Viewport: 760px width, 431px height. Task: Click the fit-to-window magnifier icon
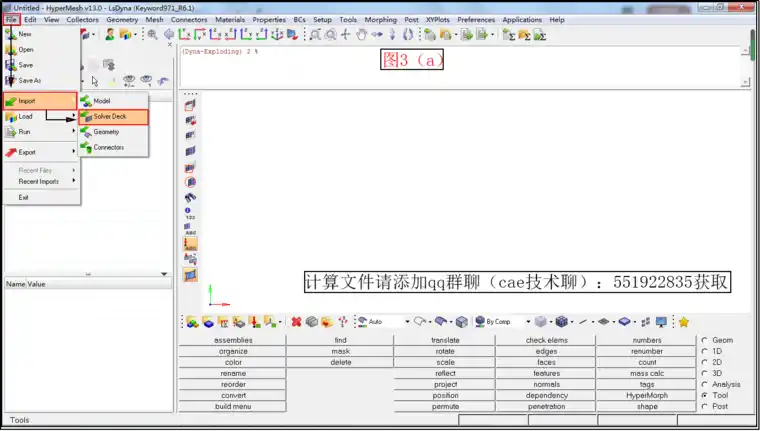(x=315, y=34)
